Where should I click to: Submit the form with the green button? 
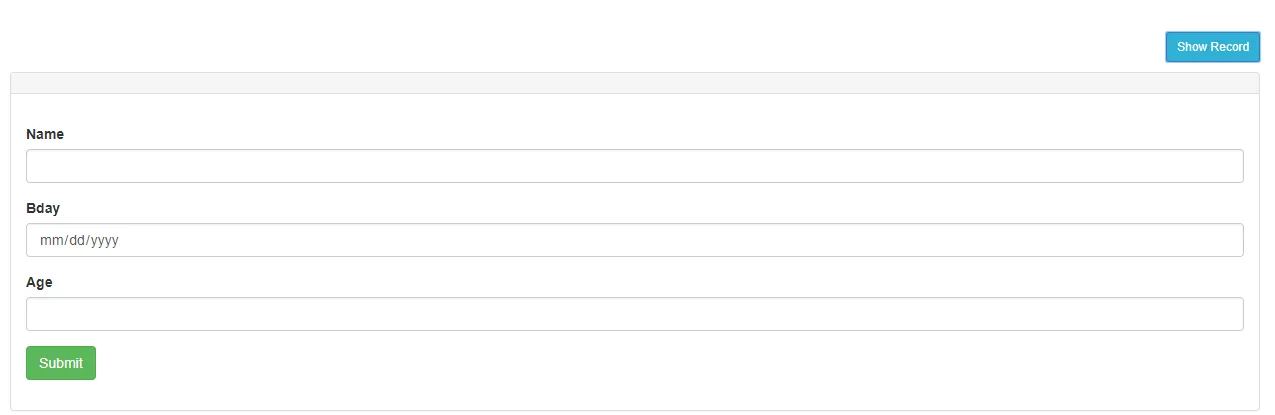(x=61, y=363)
